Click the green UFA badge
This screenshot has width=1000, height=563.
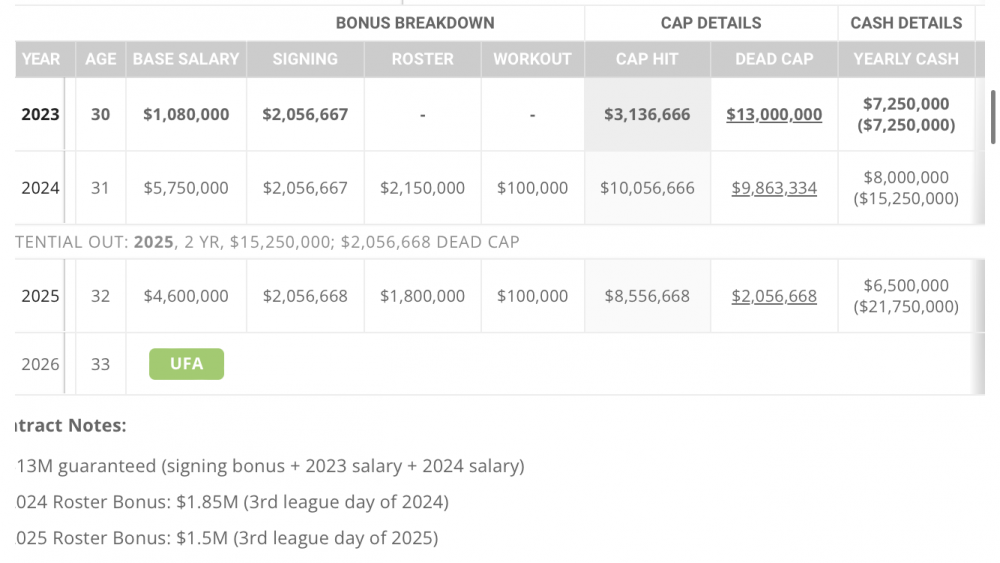point(186,364)
